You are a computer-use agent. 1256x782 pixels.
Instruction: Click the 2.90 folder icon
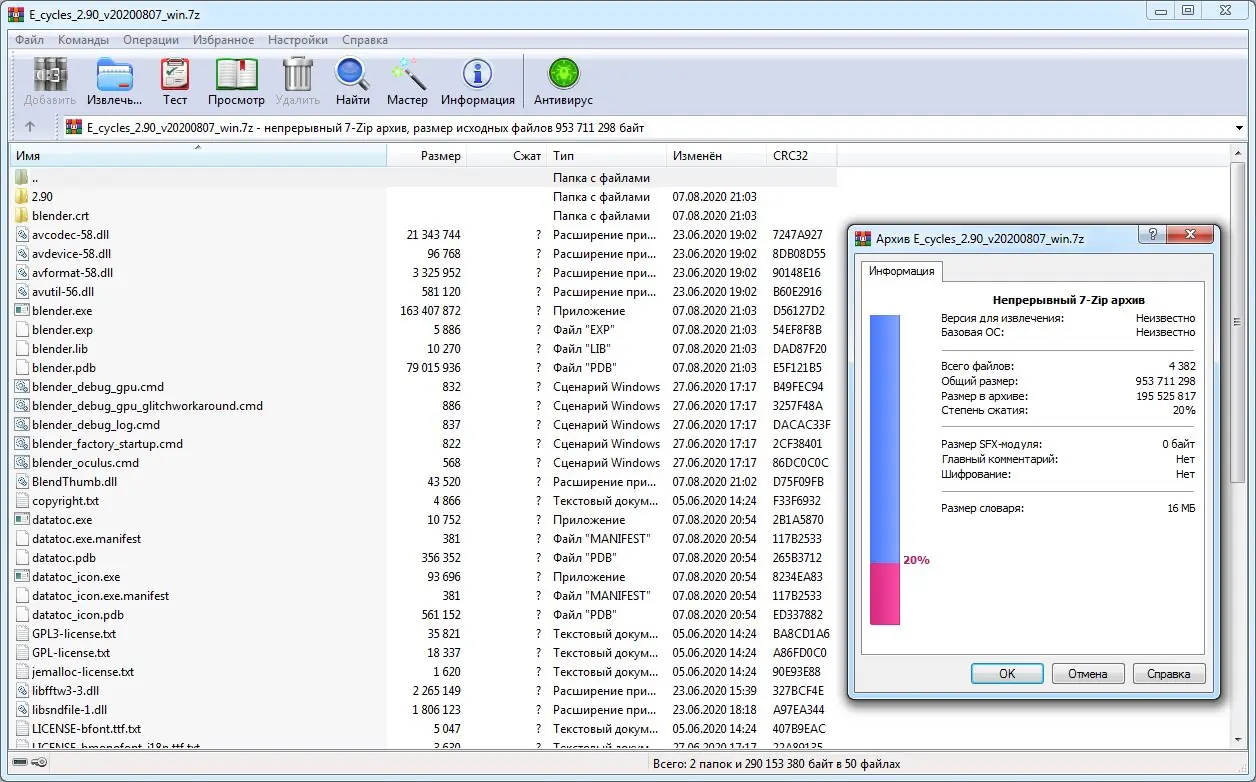point(23,197)
